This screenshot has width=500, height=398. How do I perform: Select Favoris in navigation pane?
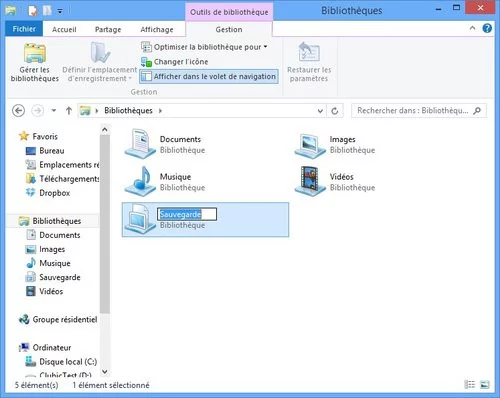click(45, 136)
